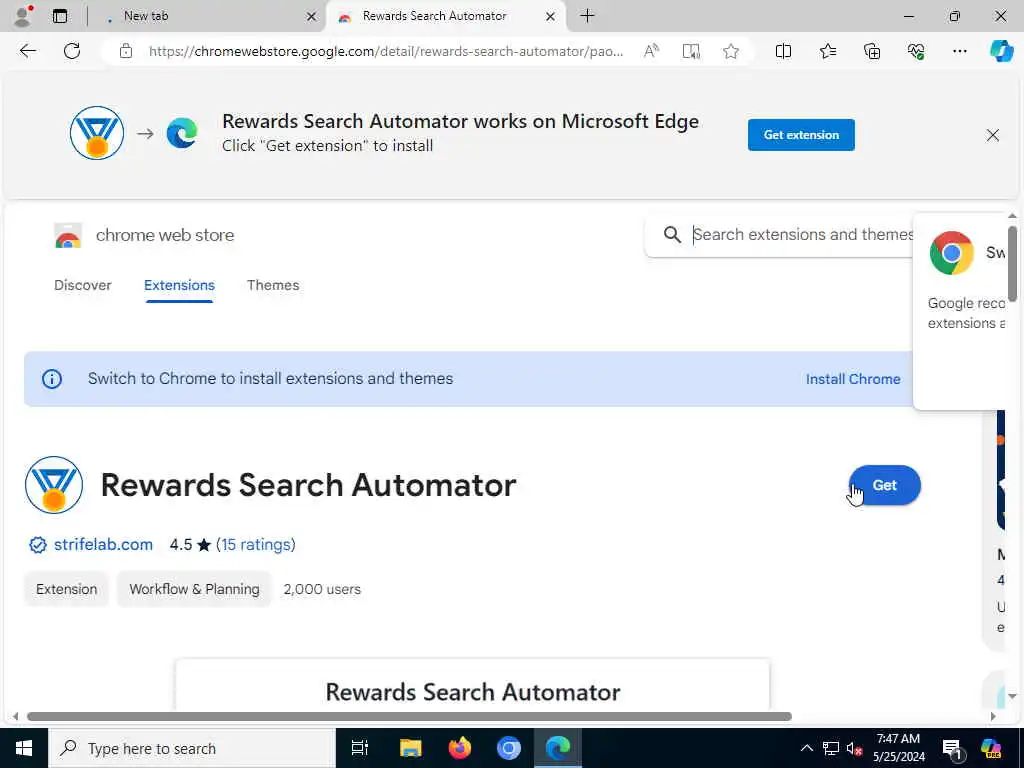Click the info icon in Chrome notice
Image resolution: width=1024 pixels, height=768 pixels.
pyautogui.click(x=52, y=379)
